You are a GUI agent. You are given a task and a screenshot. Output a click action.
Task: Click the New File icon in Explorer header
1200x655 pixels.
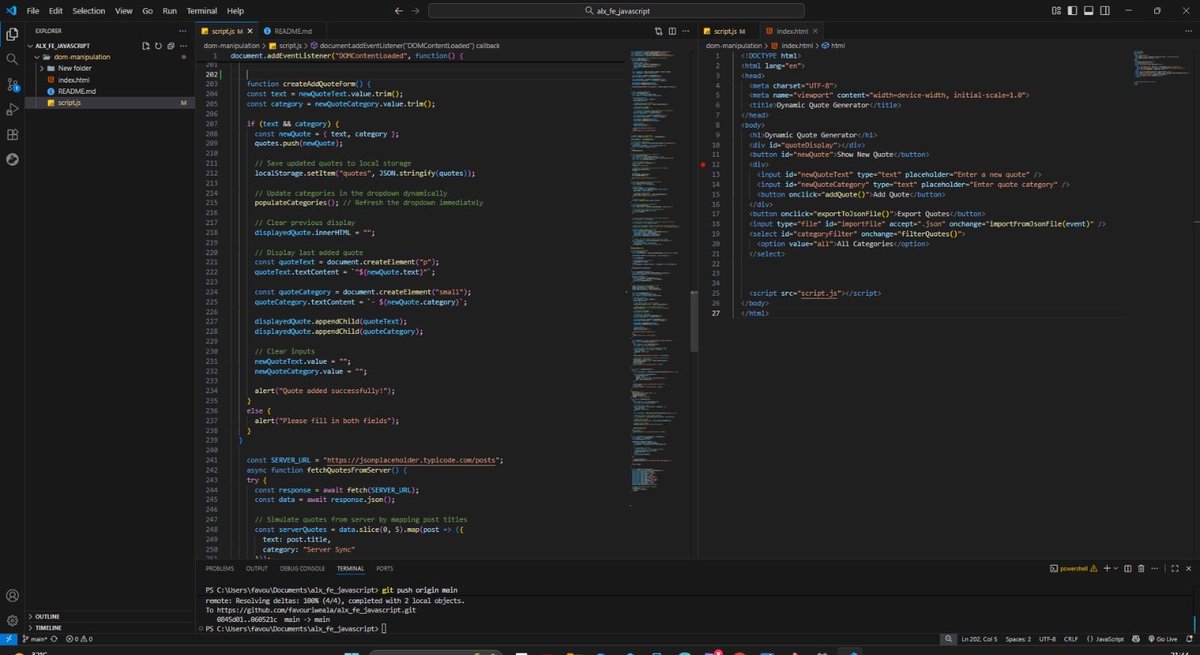(145, 46)
